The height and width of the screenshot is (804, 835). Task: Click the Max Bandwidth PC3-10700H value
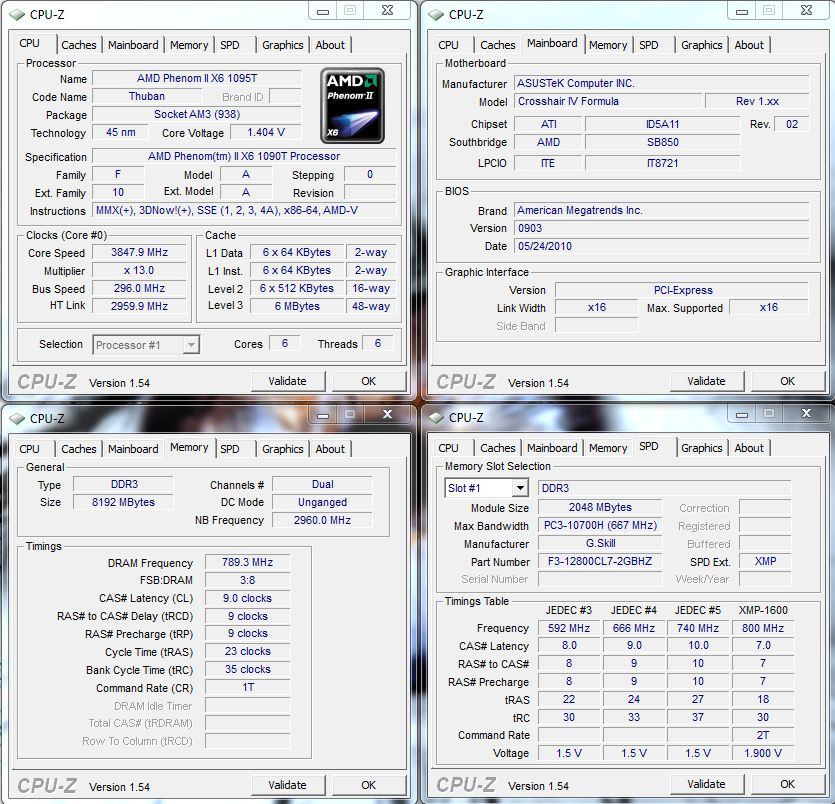point(600,526)
